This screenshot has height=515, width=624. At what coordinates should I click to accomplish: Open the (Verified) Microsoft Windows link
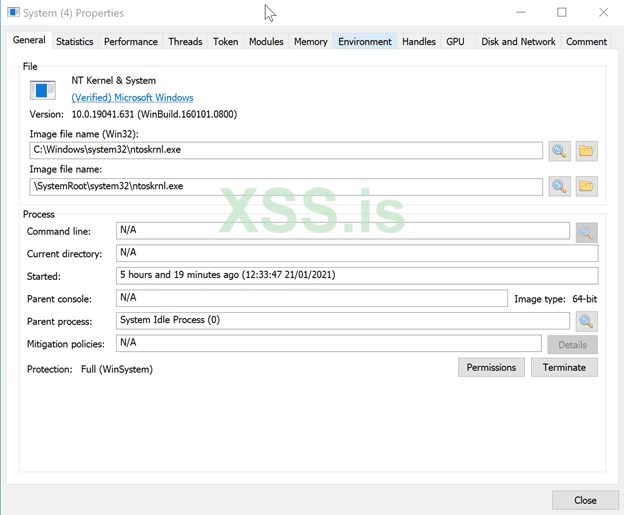(x=133, y=98)
